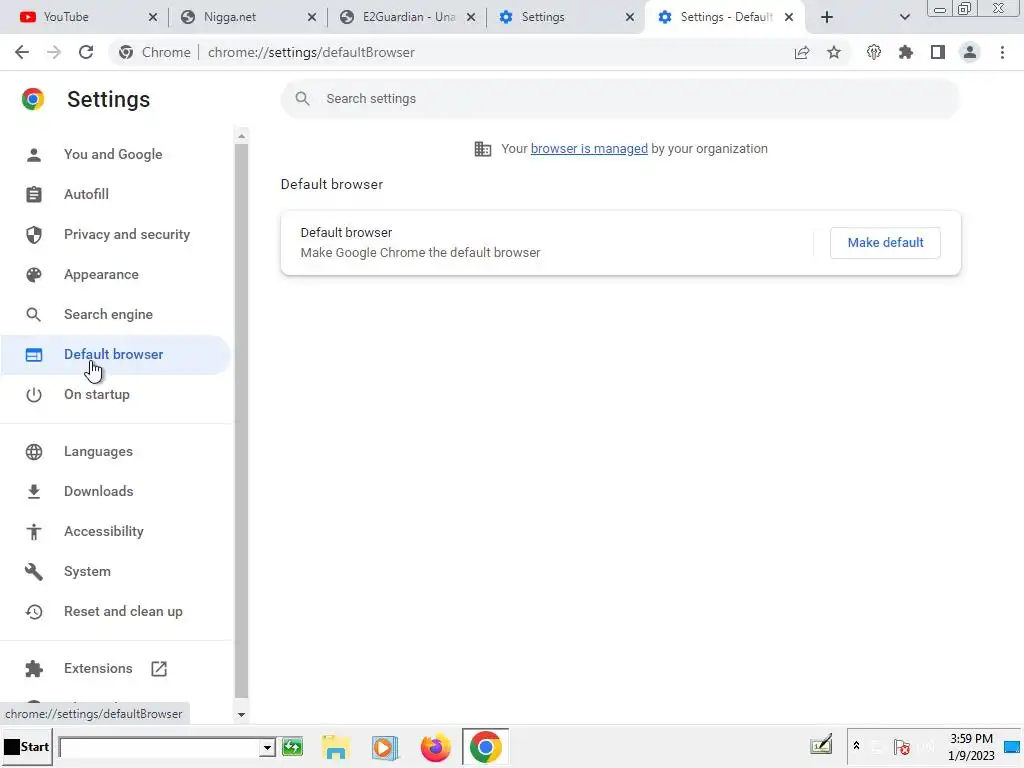Go to Privacy and security section
The width and height of the screenshot is (1024, 768).
point(114,234)
